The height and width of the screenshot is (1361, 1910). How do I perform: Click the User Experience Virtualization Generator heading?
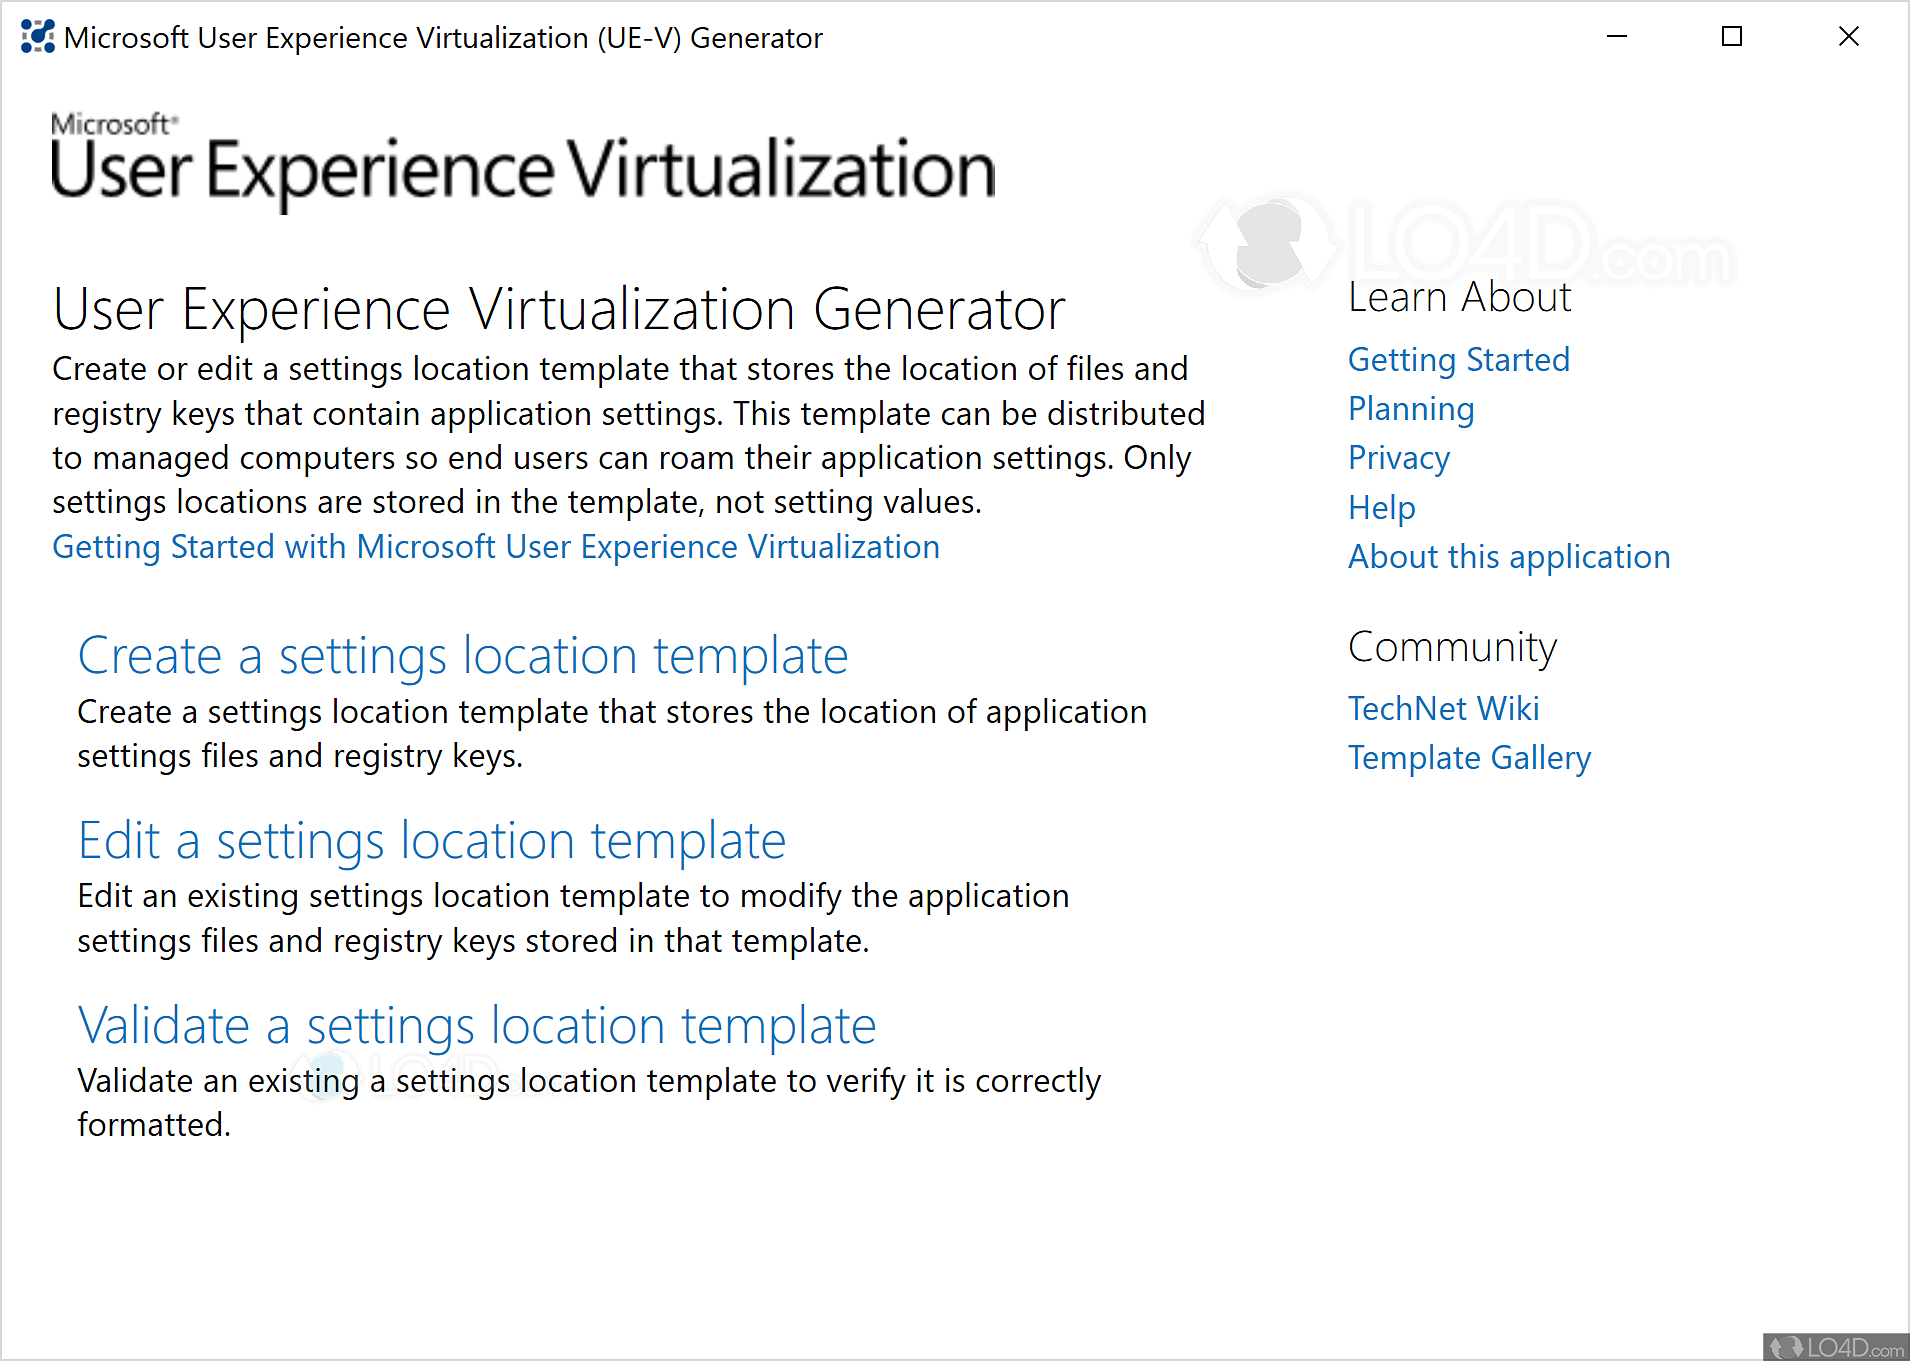(559, 309)
